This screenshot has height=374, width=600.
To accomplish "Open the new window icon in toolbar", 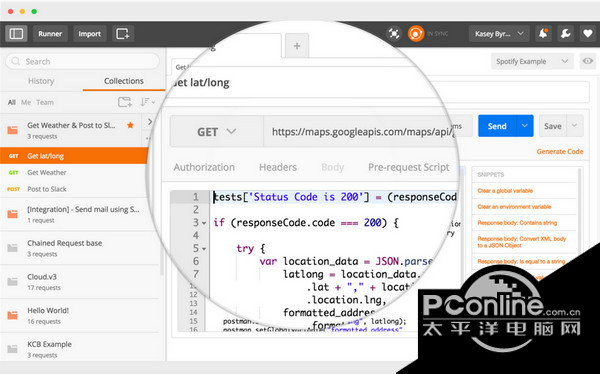I will coord(123,34).
